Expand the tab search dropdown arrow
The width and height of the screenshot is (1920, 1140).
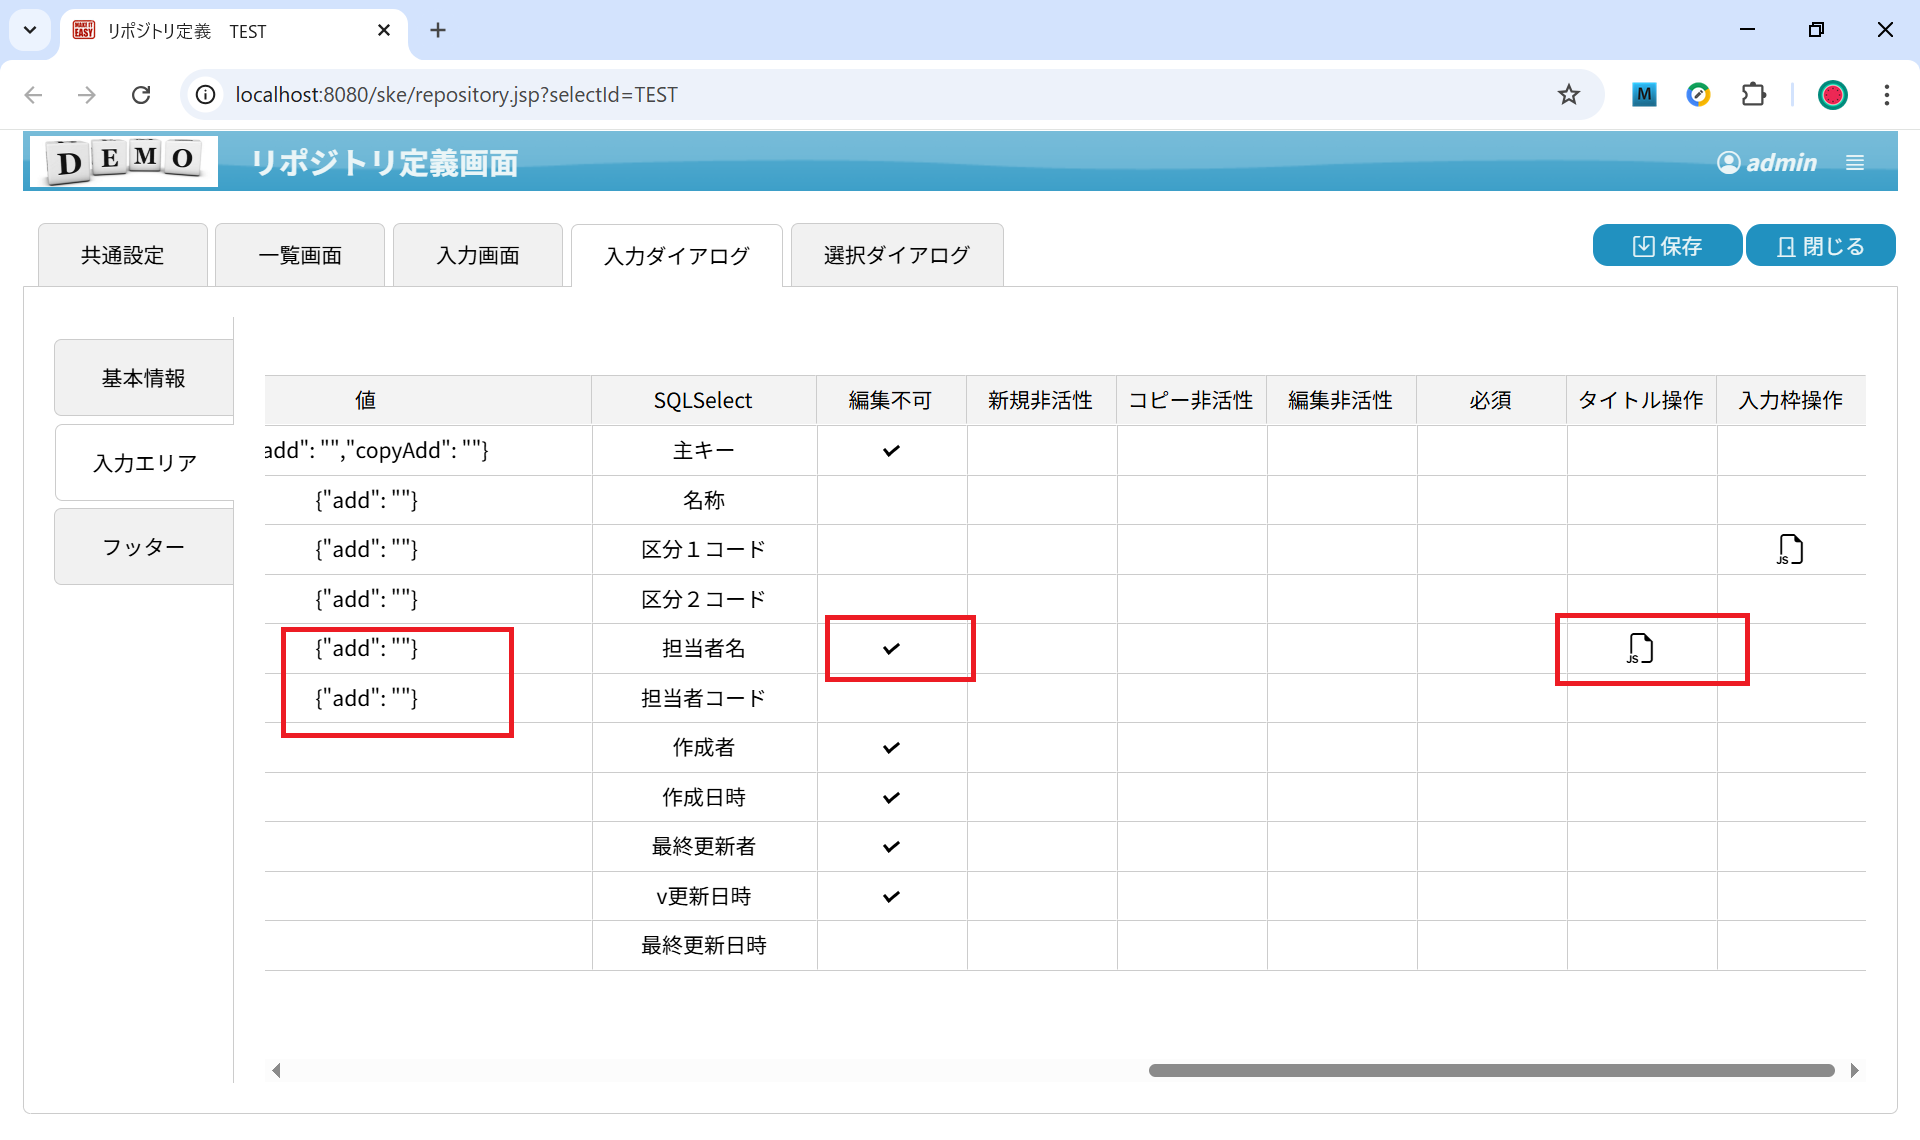point(30,30)
